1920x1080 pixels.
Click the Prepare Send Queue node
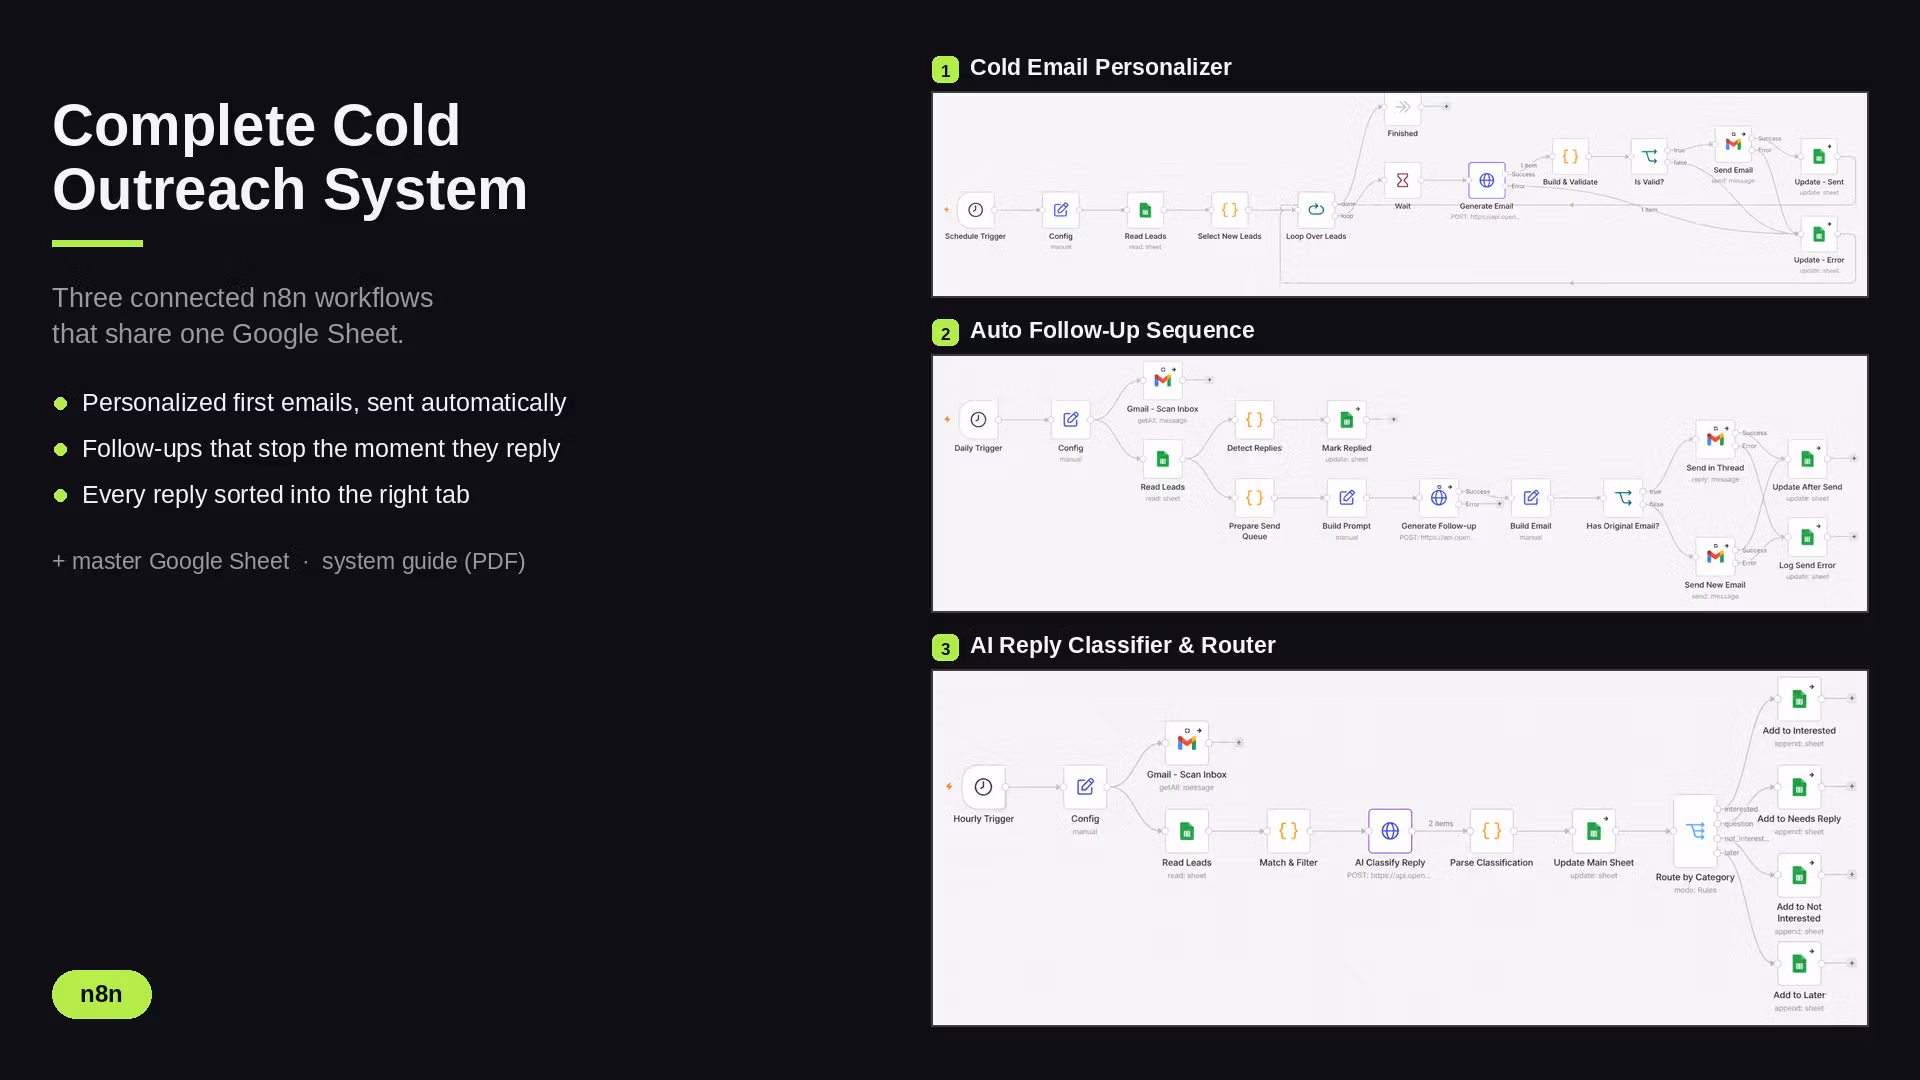coord(1254,498)
